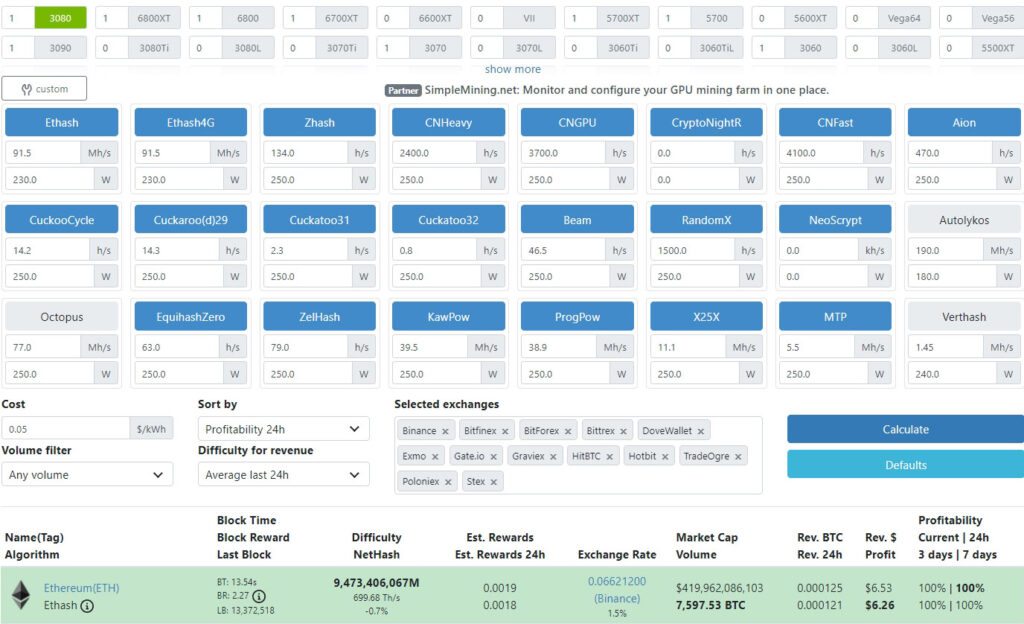Open the Sort by Profitability 24h dropdown
The height and width of the screenshot is (624, 1024).
pos(283,429)
